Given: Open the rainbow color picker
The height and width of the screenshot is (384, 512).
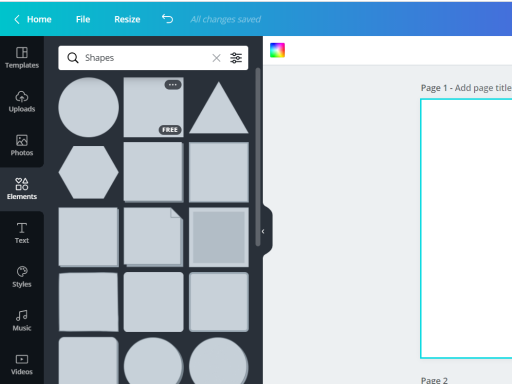Looking at the screenshot, I should (x=277, y=50).
